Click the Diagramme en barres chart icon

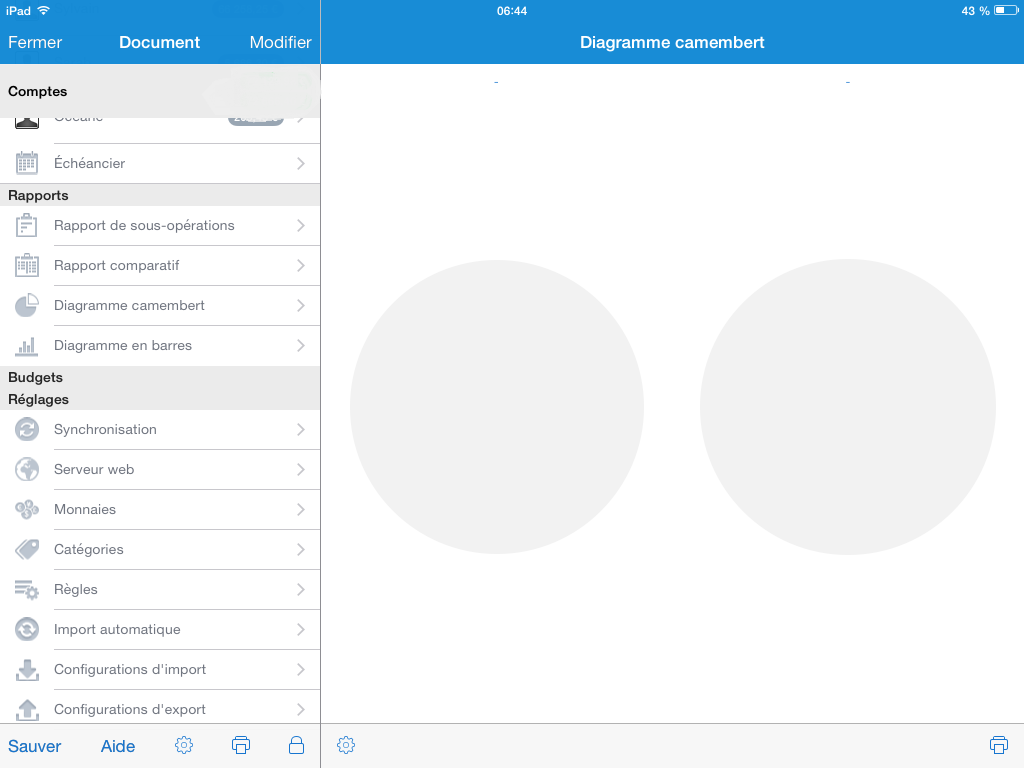pyautogui.click(x=27, y=346)
